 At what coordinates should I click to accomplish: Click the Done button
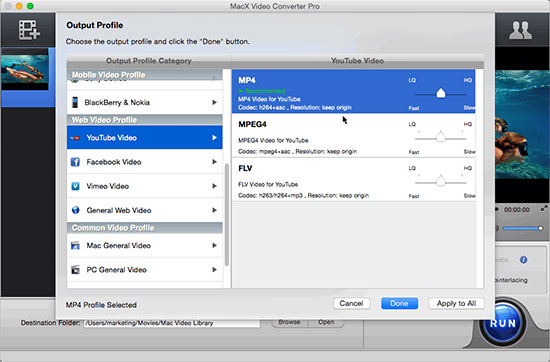click(399, 303)
